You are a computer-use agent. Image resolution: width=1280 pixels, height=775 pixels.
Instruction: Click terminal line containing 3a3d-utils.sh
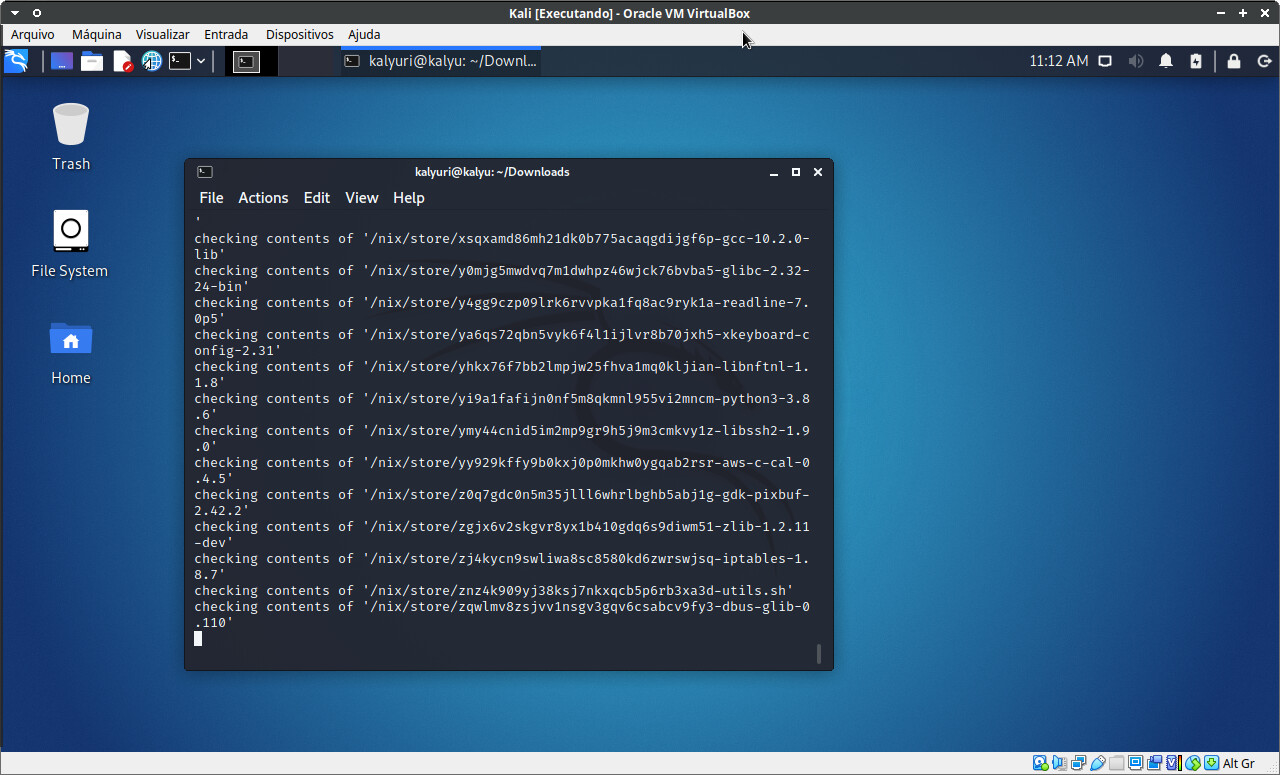pos(494,591)
